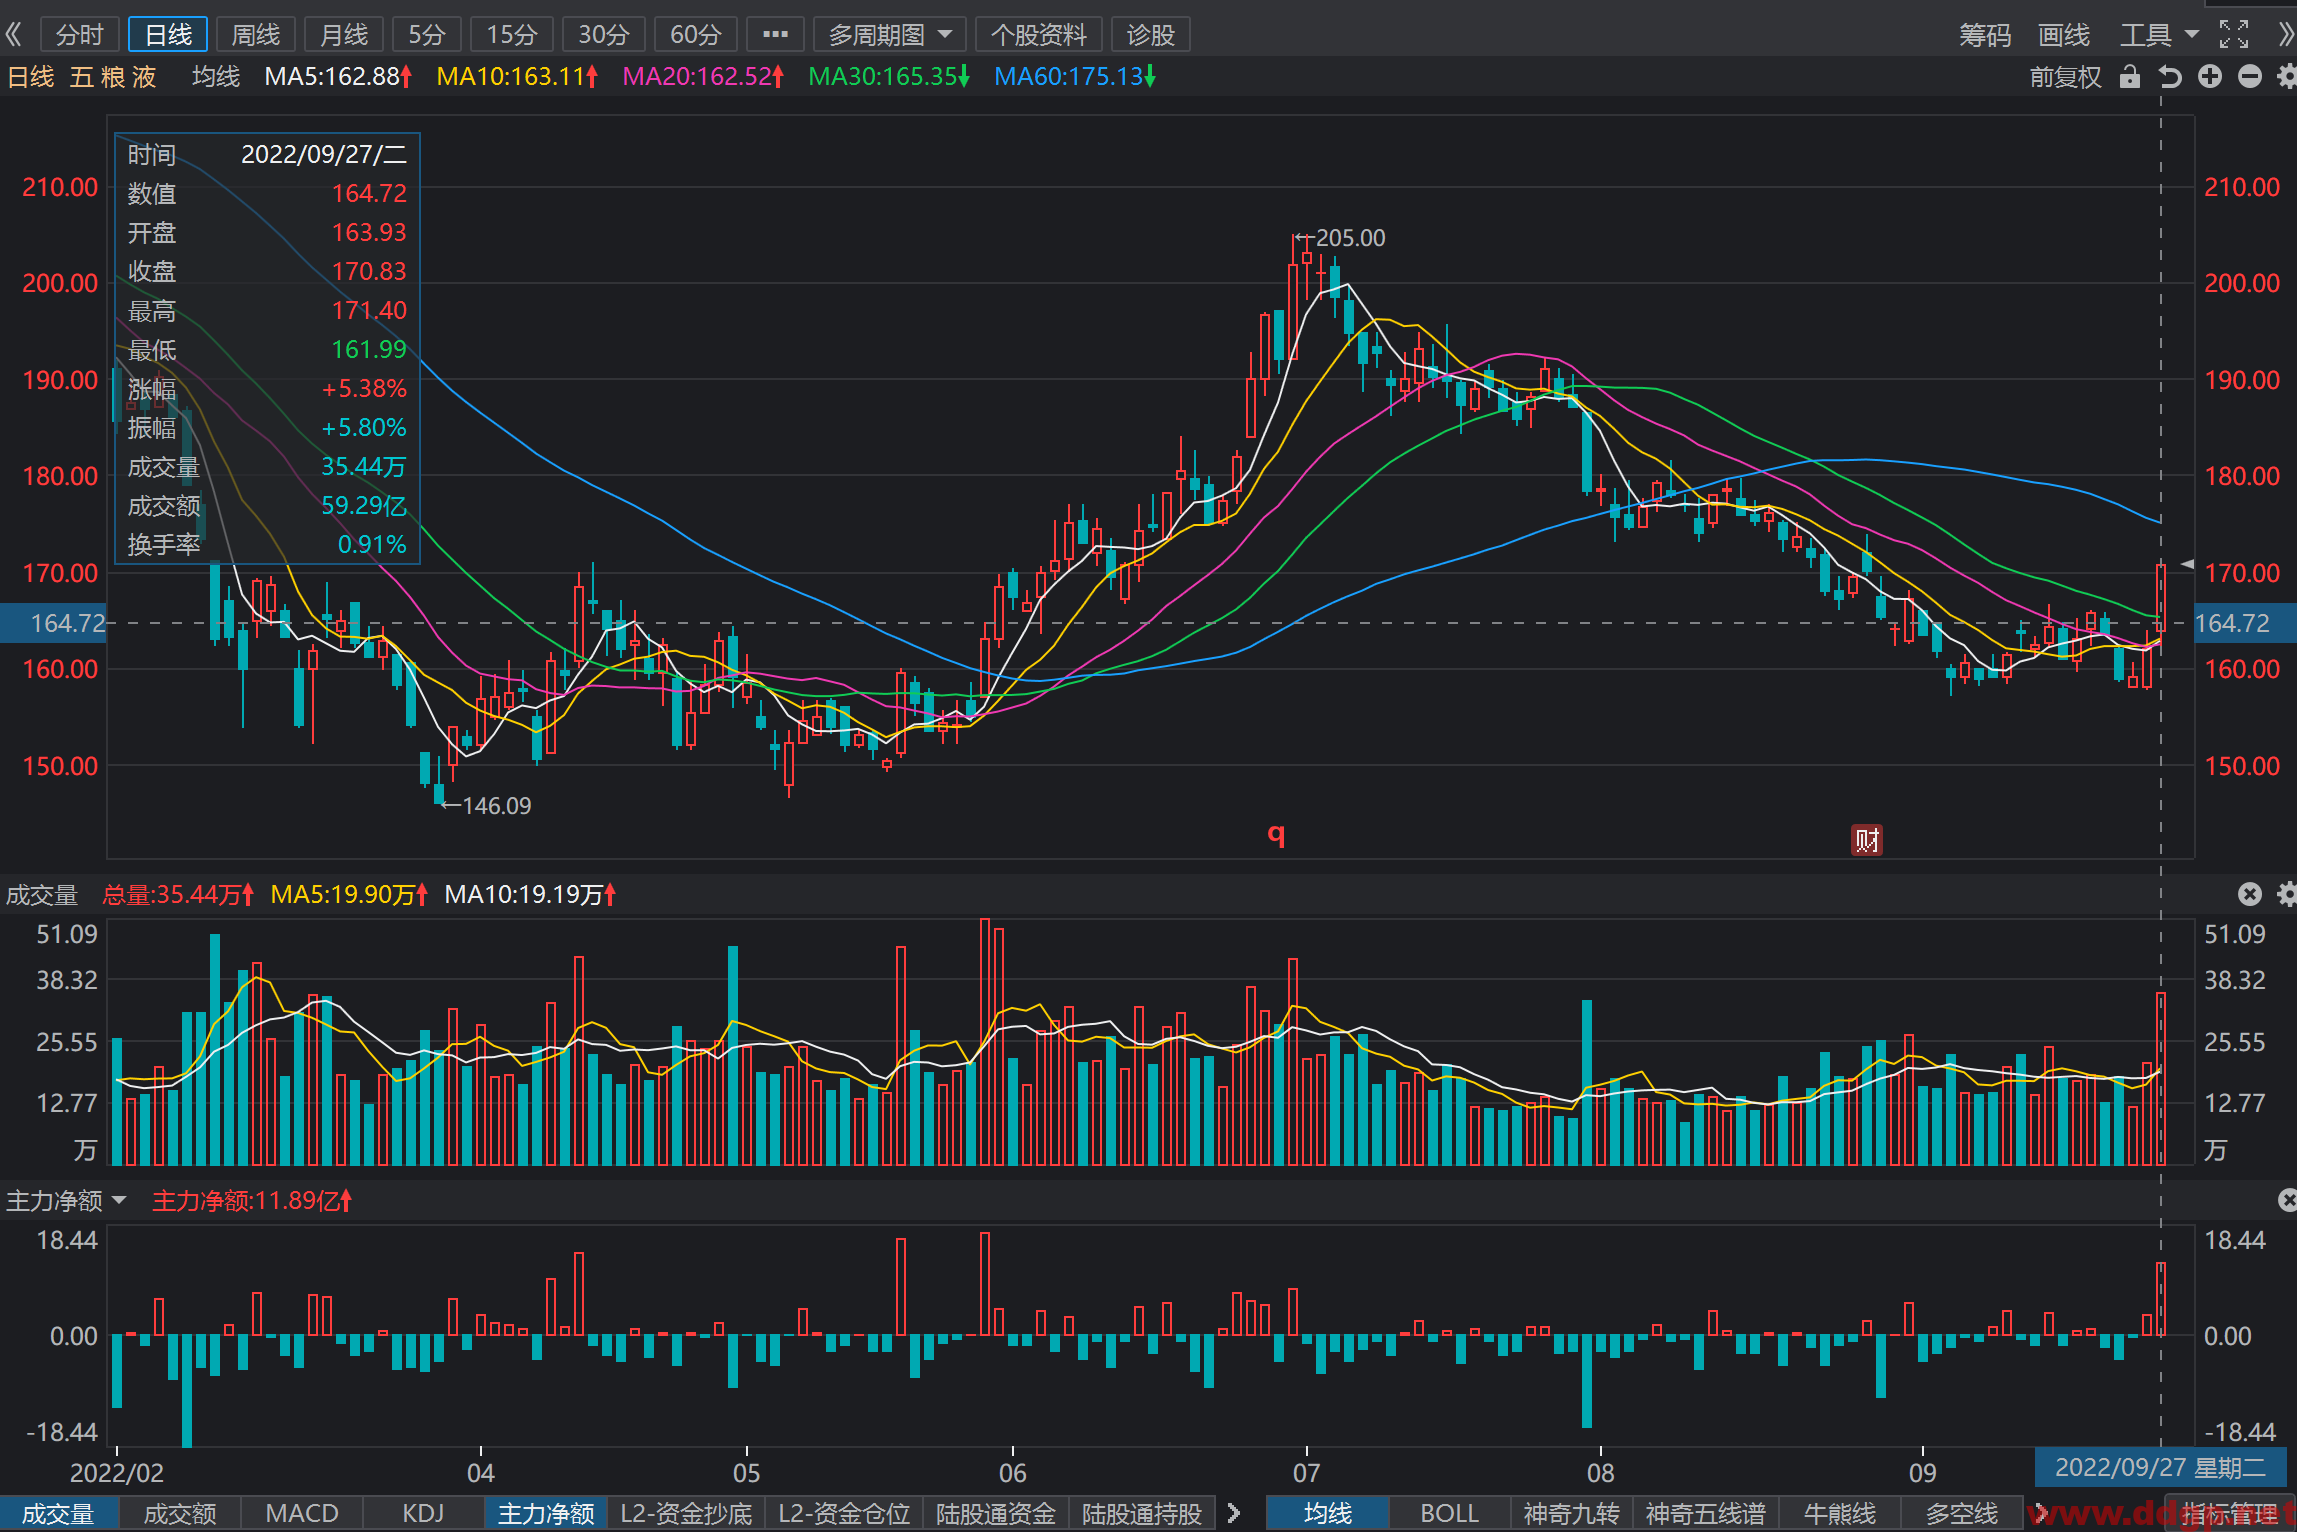
Task: Click the fullscreen expand arrows icon
Action: click(x=2233, y=35)
